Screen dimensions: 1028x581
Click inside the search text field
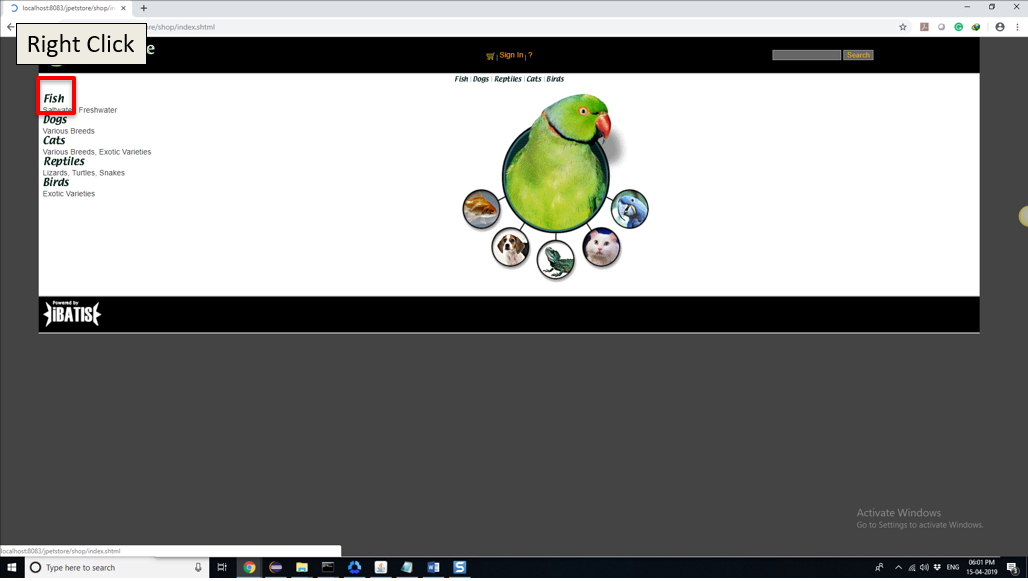tap(806, 55)
